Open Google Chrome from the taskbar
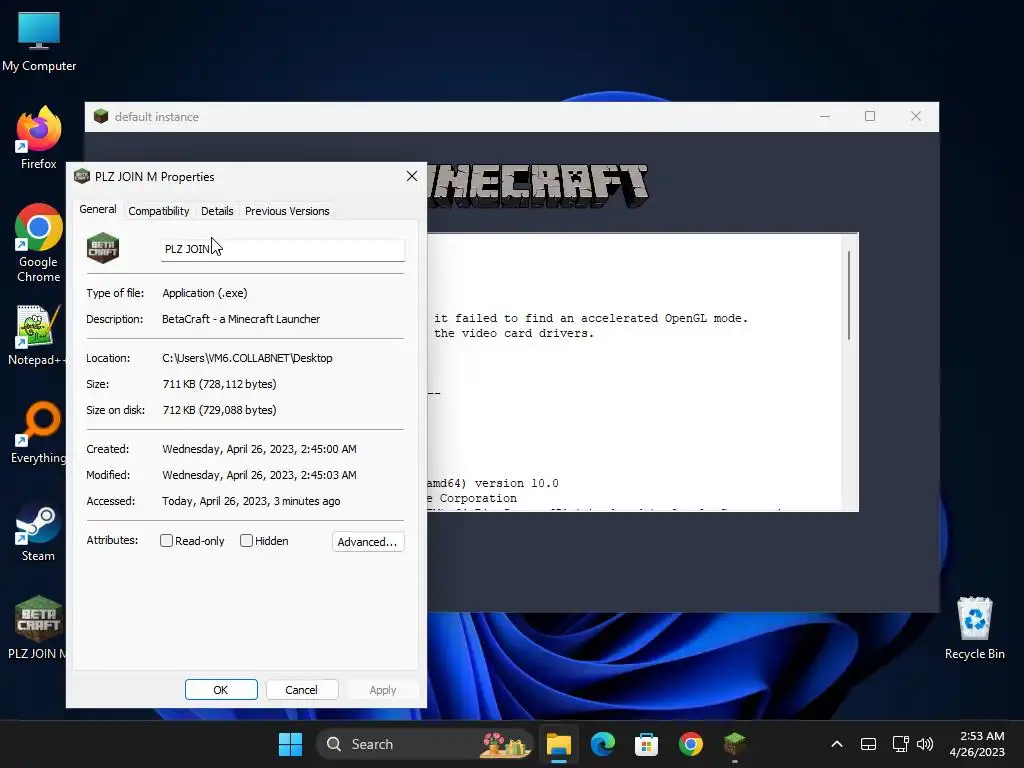The image size is (1024, 768). point(690,744)
